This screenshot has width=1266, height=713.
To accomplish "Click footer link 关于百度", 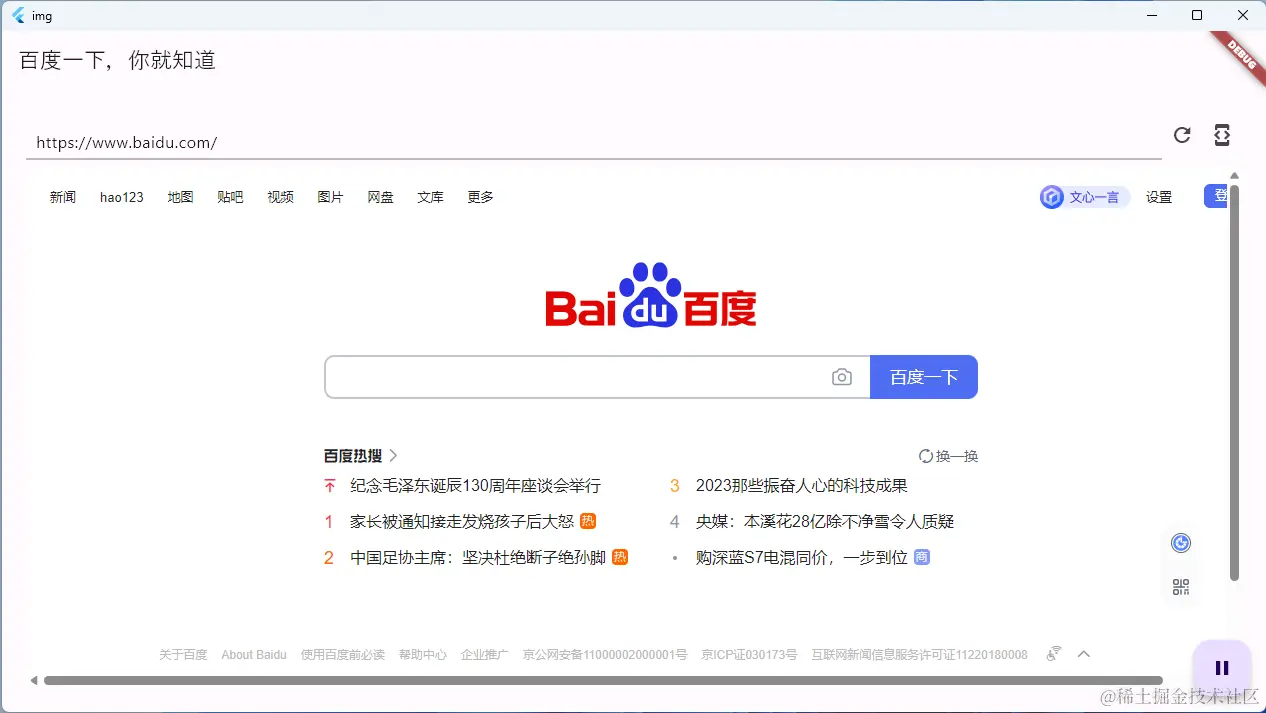I will point(183,655).
